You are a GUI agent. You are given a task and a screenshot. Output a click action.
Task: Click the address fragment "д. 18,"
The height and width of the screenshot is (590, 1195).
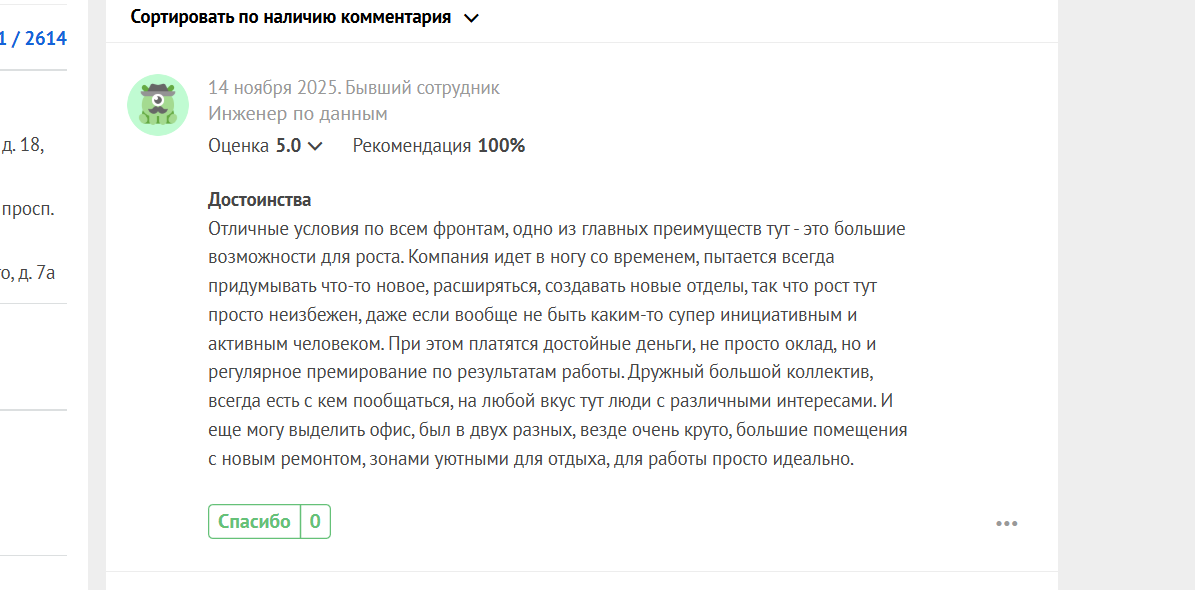pyautogui.click(x=22, y=144)
